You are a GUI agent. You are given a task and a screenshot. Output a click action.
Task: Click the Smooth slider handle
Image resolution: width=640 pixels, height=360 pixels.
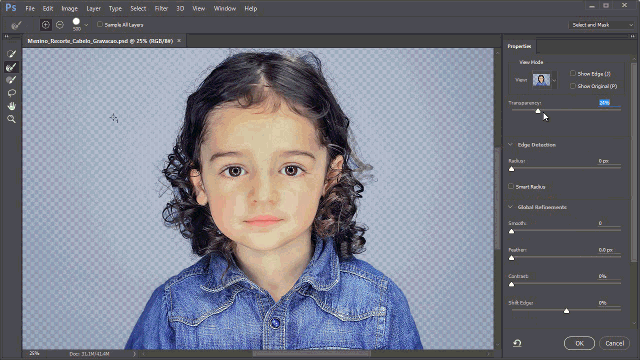pos(511,231)
